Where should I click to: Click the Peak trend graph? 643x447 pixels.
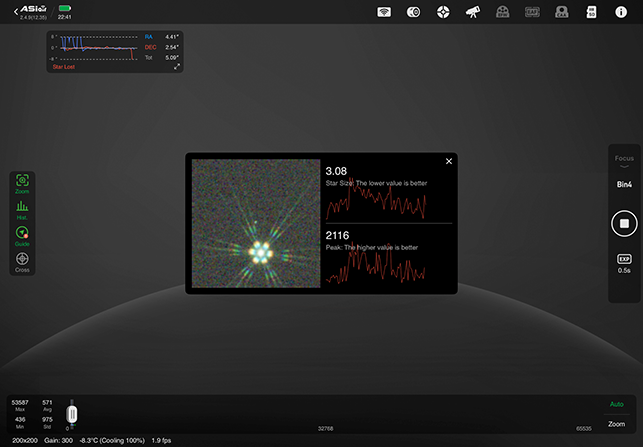tap(376, 262)
